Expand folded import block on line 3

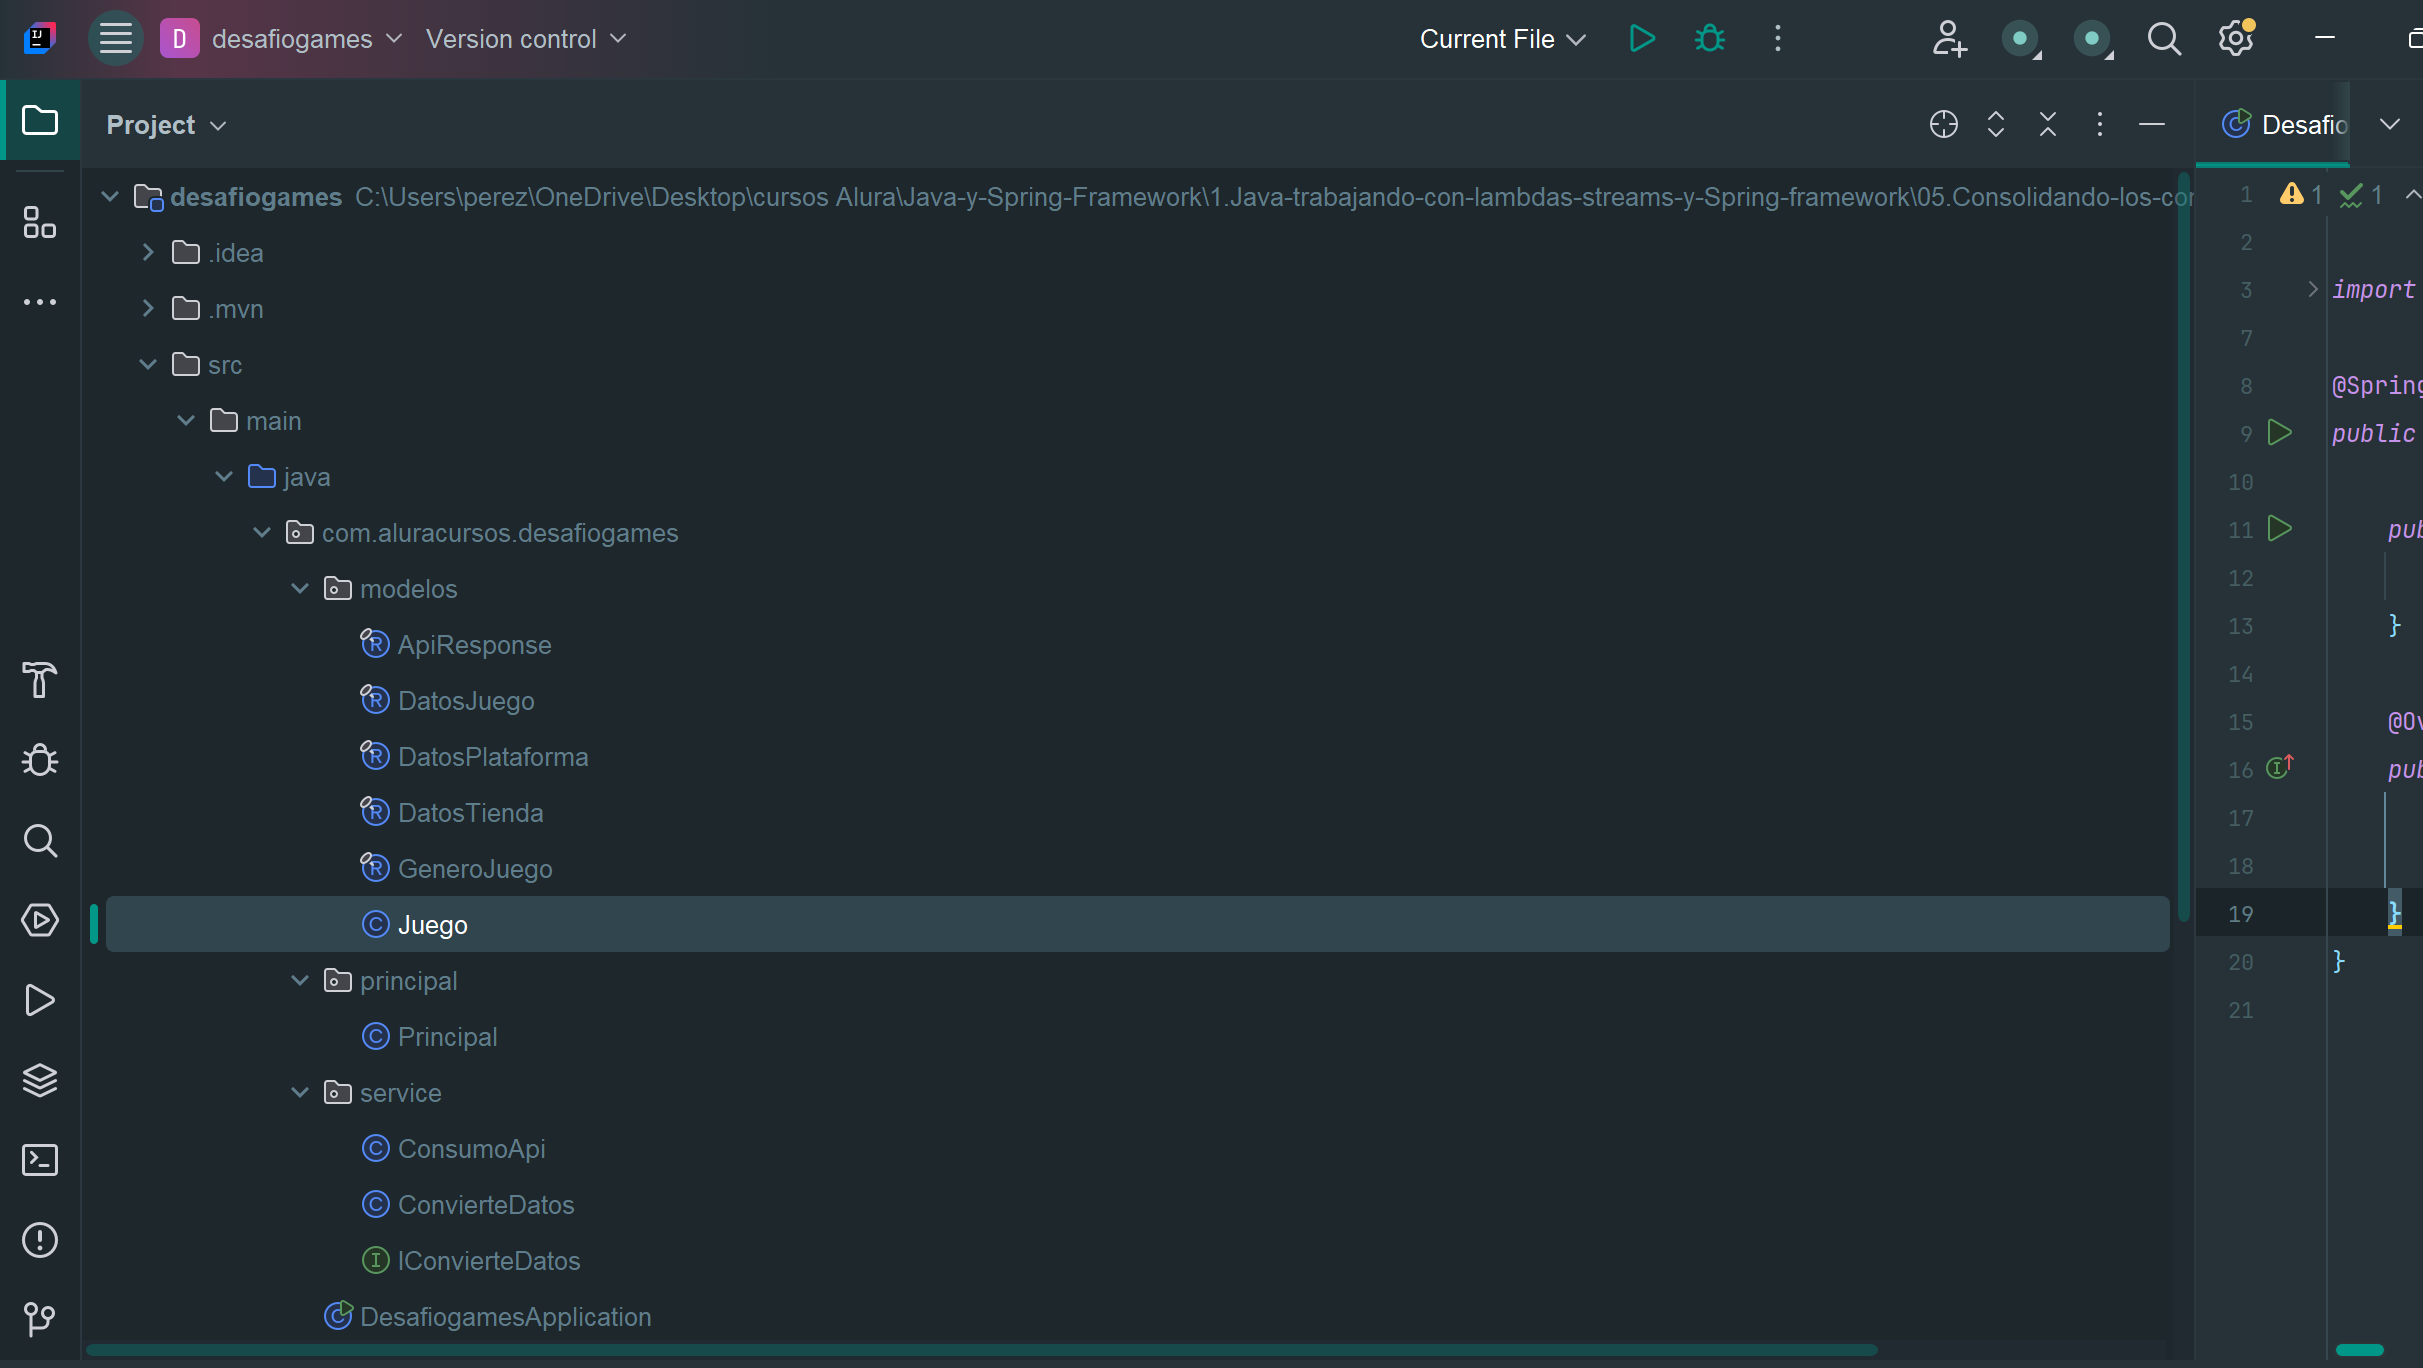(x=2312, y=289)
